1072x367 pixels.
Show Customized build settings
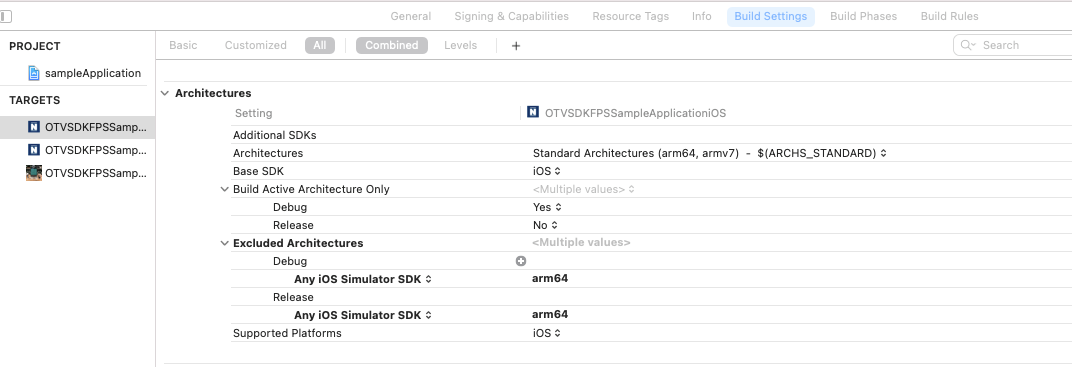click(x=256, y=45)
